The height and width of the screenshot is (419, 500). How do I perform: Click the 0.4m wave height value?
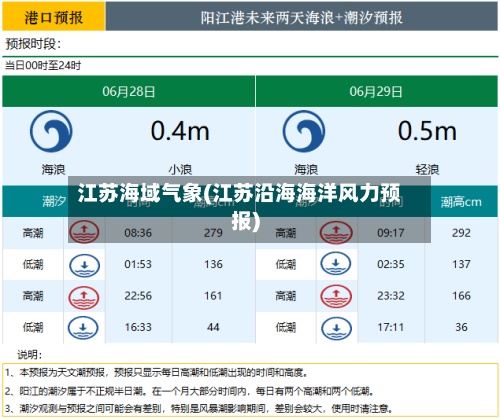180,131
